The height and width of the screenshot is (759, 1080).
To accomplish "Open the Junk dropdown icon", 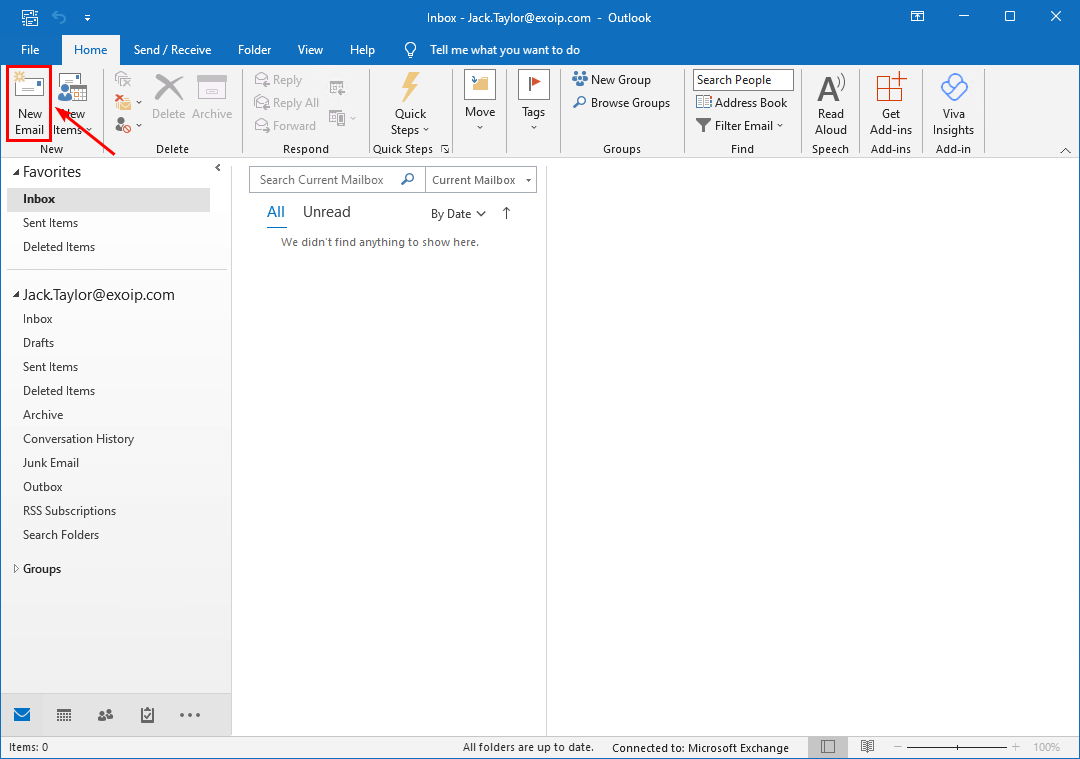I will click(128, 125).
